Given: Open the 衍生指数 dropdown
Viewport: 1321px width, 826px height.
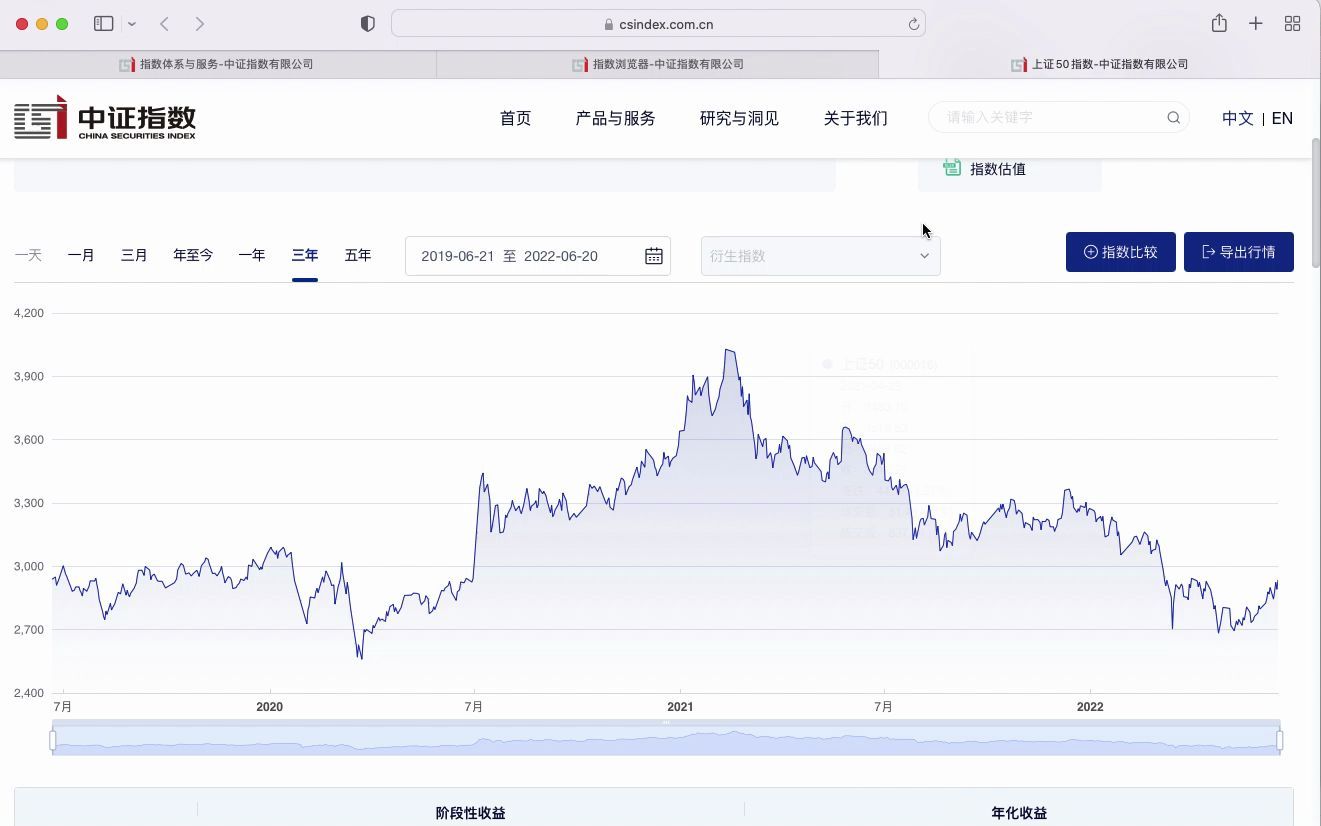Looking at the screenshot, I should (x=820, y=256).
